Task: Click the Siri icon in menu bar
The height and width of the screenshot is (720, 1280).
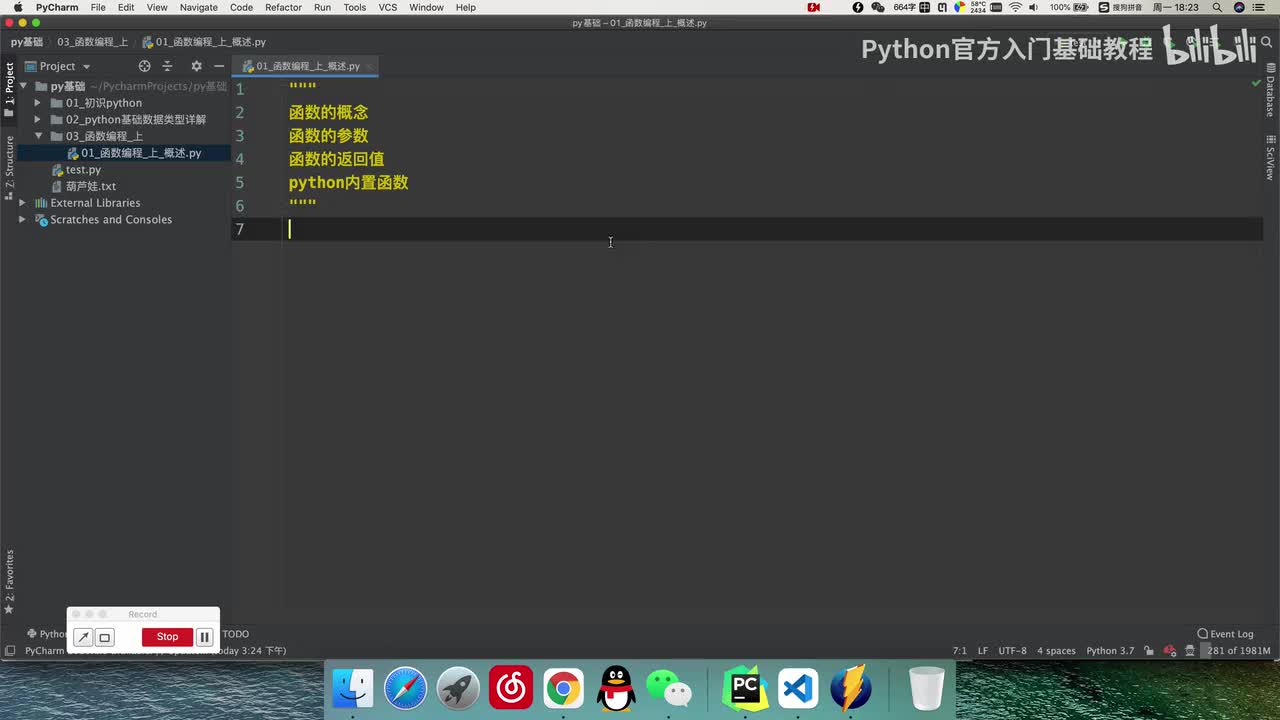Action: [x=1239, y=7]
